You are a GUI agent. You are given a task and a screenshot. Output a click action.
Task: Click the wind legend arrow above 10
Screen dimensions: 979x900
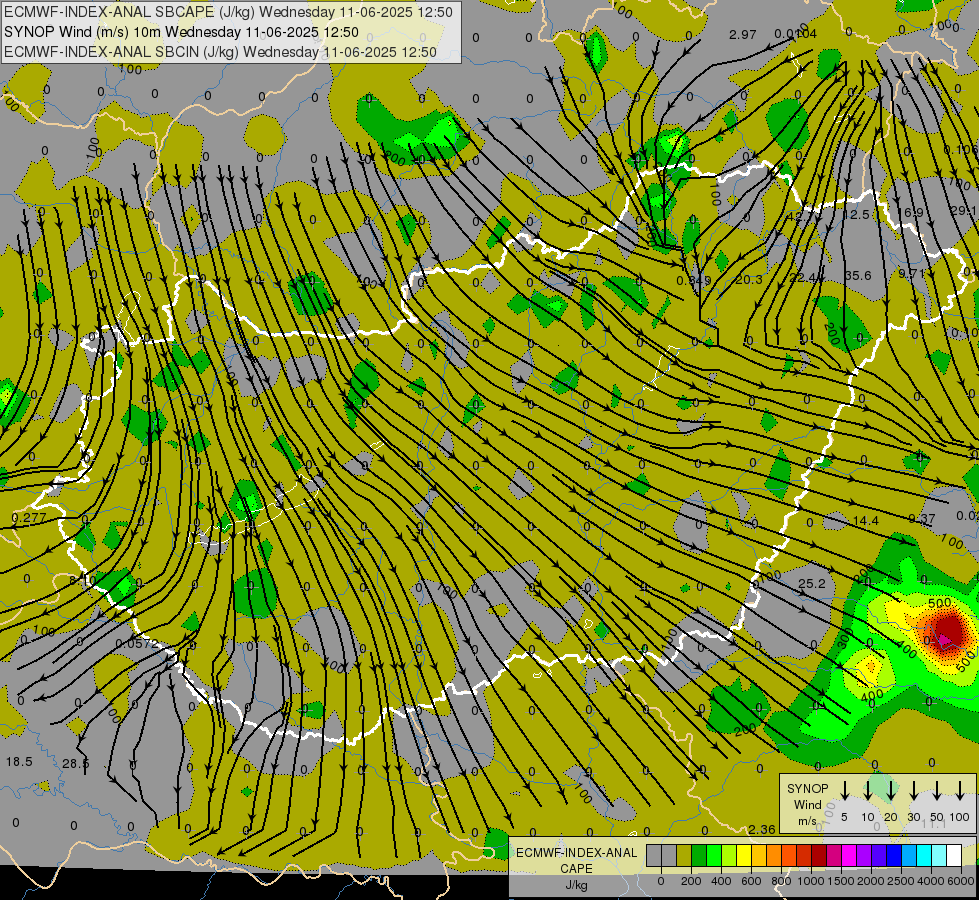coord(868,790)
